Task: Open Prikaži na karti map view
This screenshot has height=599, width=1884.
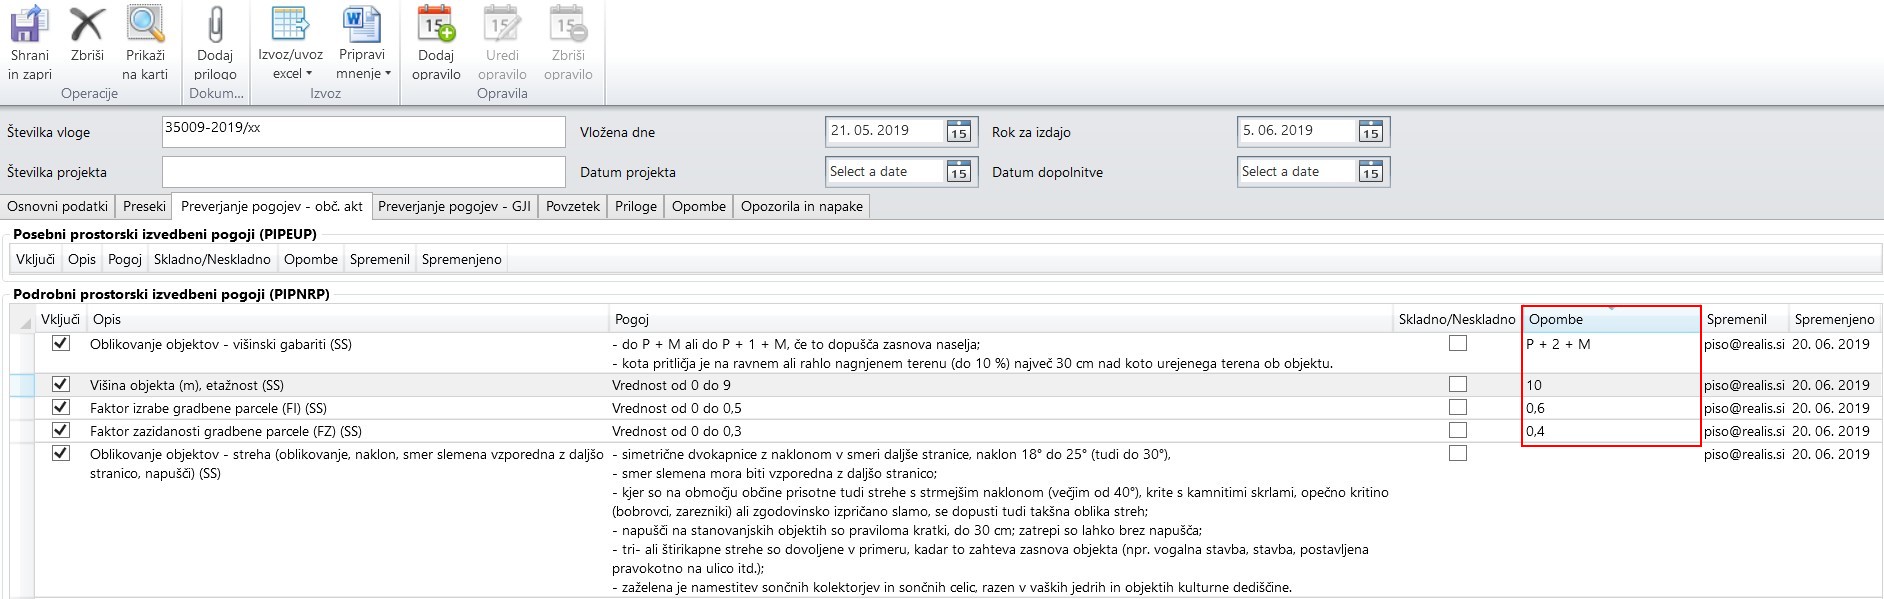Action: (145, 25)
